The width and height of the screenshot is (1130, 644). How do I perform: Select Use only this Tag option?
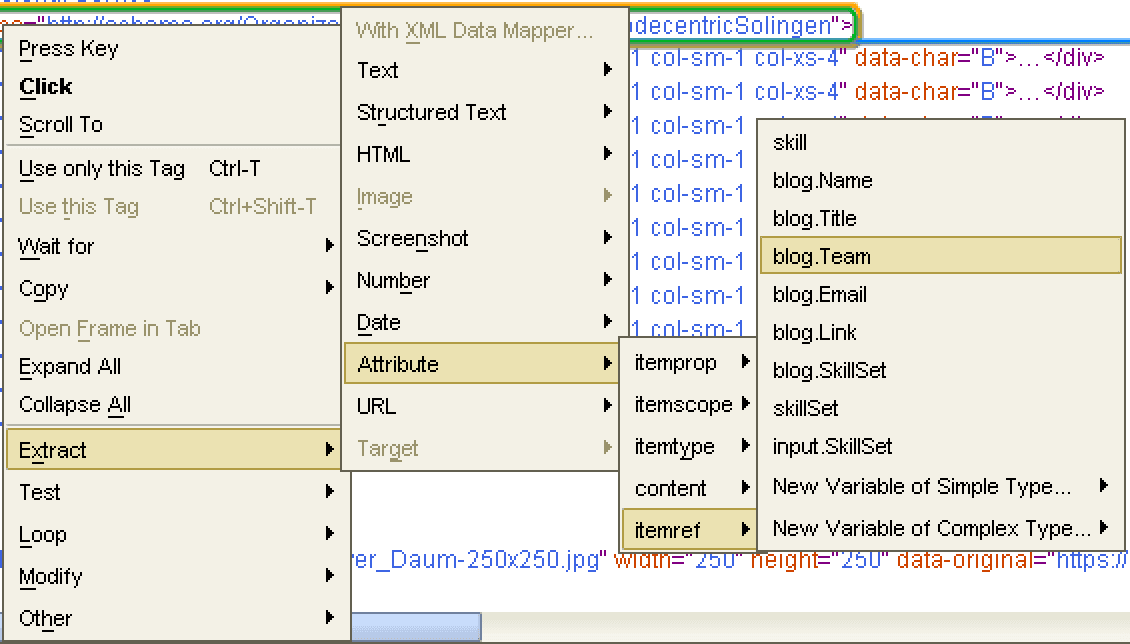[102, 168]
